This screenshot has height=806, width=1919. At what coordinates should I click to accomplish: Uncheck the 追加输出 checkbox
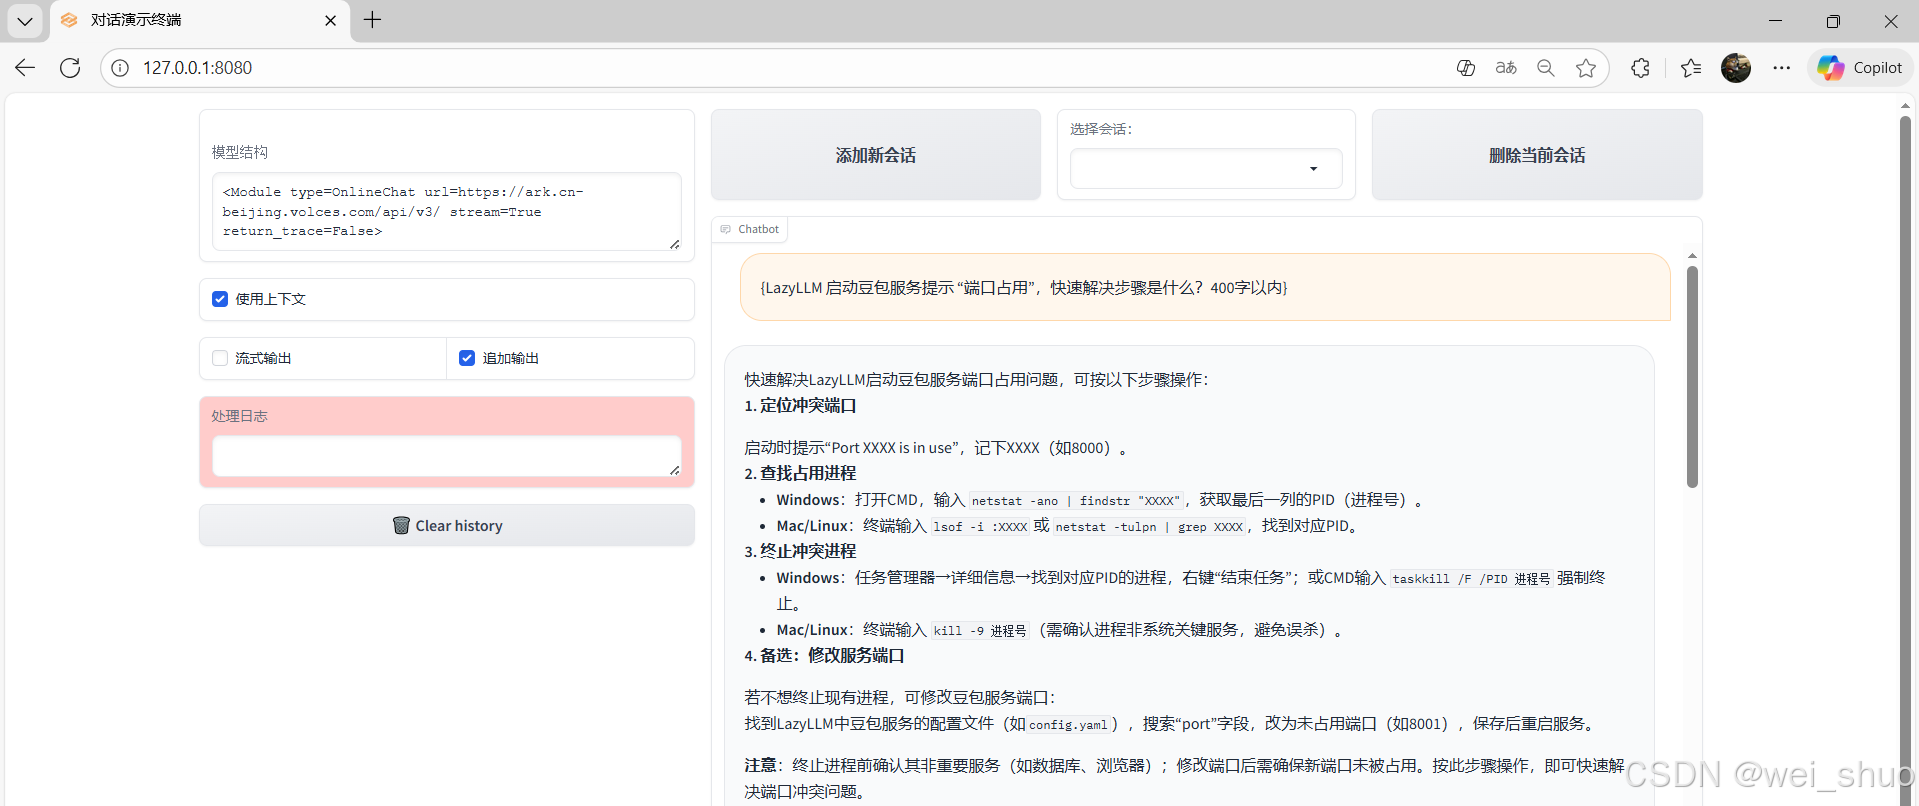click(x=467, y=358)
